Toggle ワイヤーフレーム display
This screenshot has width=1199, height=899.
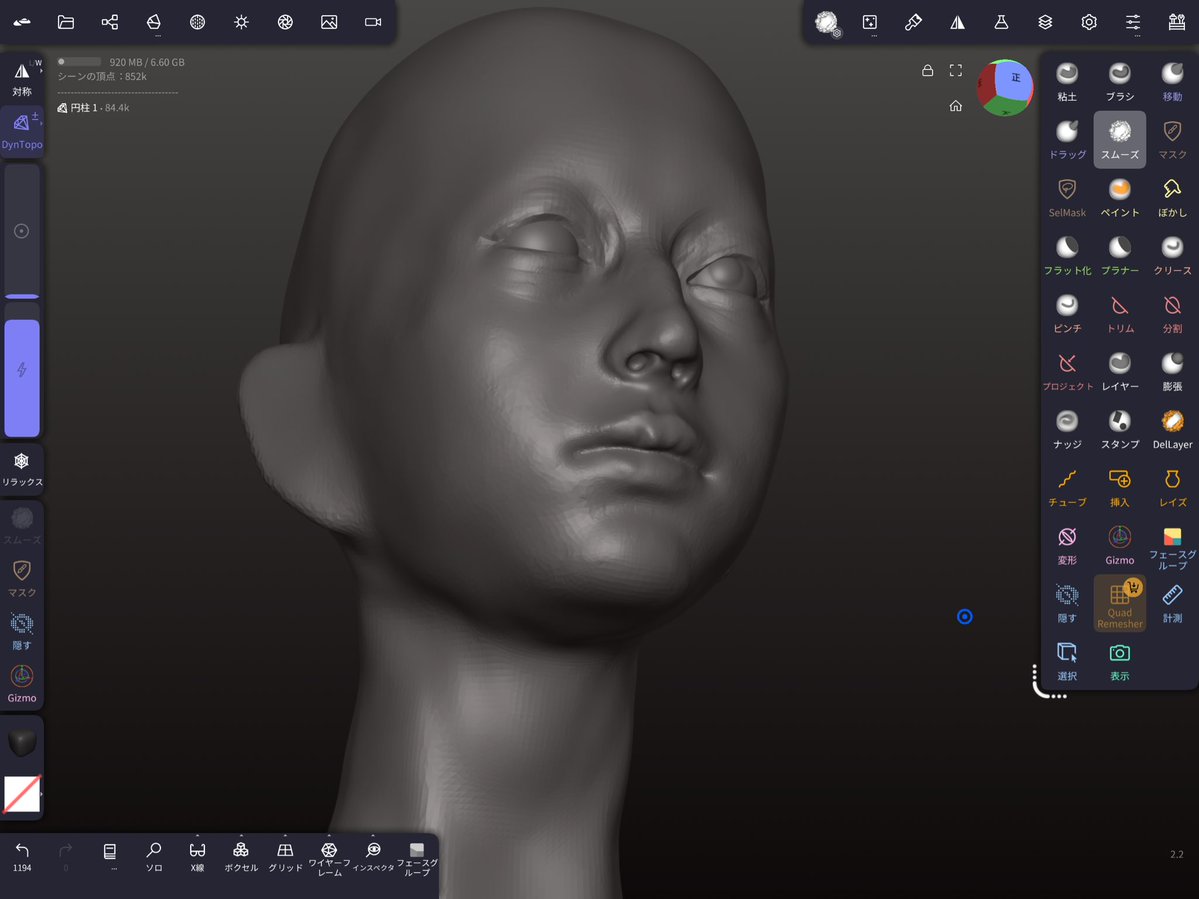(x=329, y=859)
